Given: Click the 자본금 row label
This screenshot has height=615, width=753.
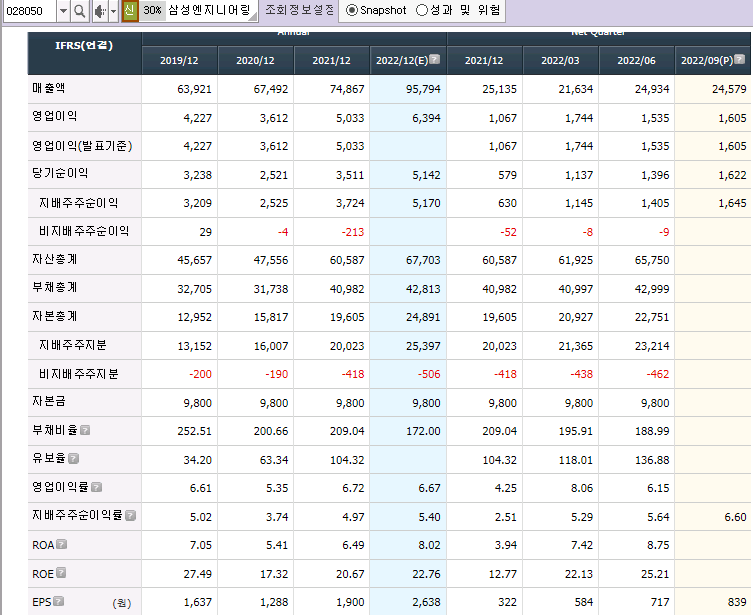Looking at the screenshot, I should tap(49, 401).
